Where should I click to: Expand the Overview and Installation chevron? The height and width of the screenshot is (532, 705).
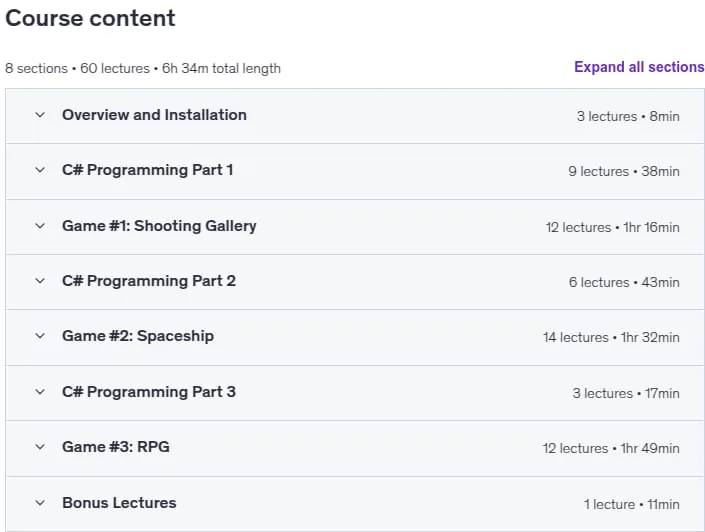click(x=40, y=115)
